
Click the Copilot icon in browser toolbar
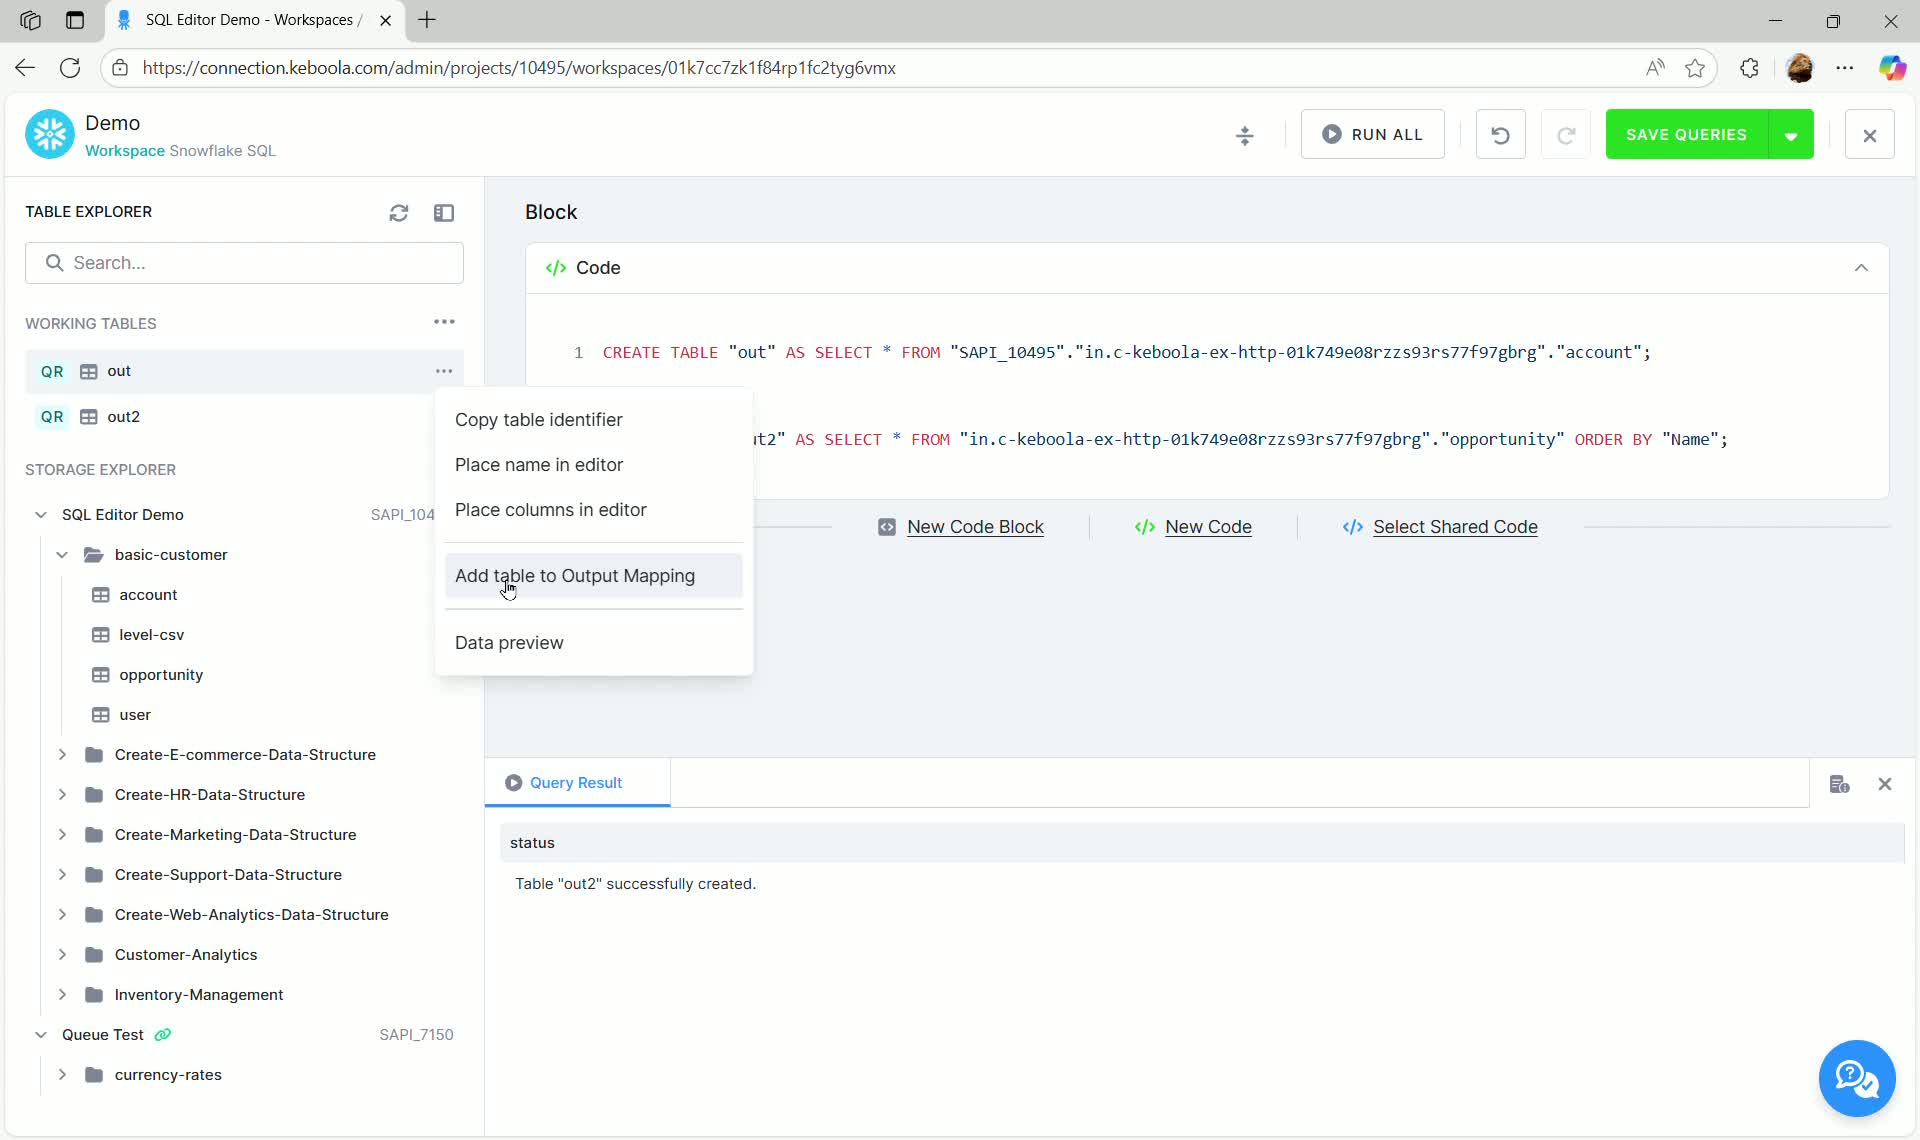pyautogui.click(x=1893, y=68)
